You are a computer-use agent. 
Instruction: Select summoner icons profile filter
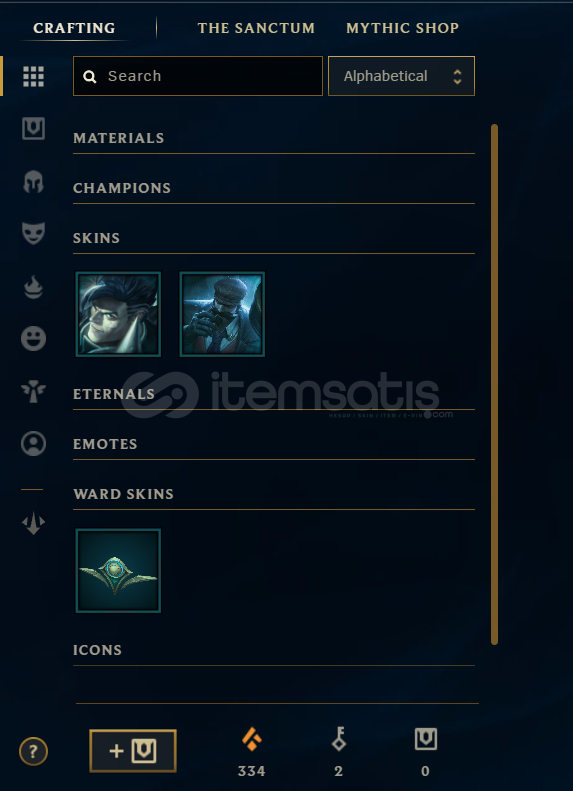[x=33, y=443]
